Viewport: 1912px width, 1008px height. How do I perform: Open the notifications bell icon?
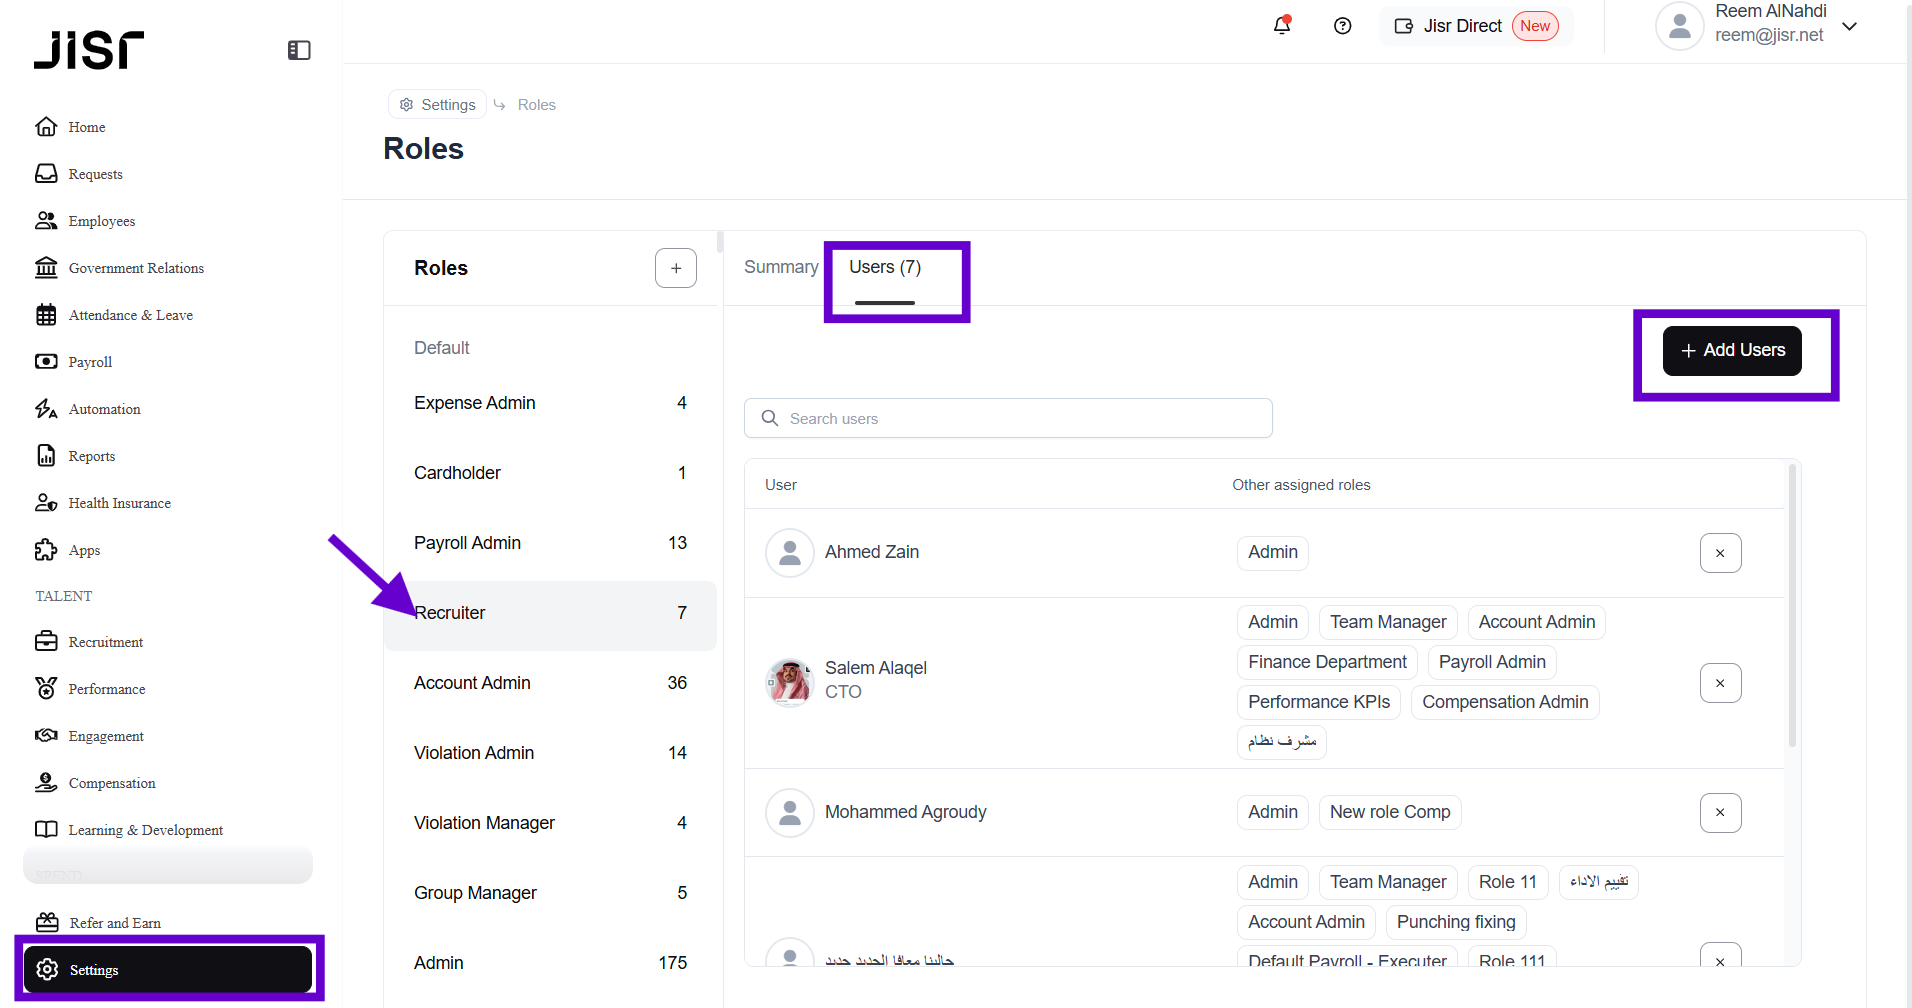coord(1281,26)
